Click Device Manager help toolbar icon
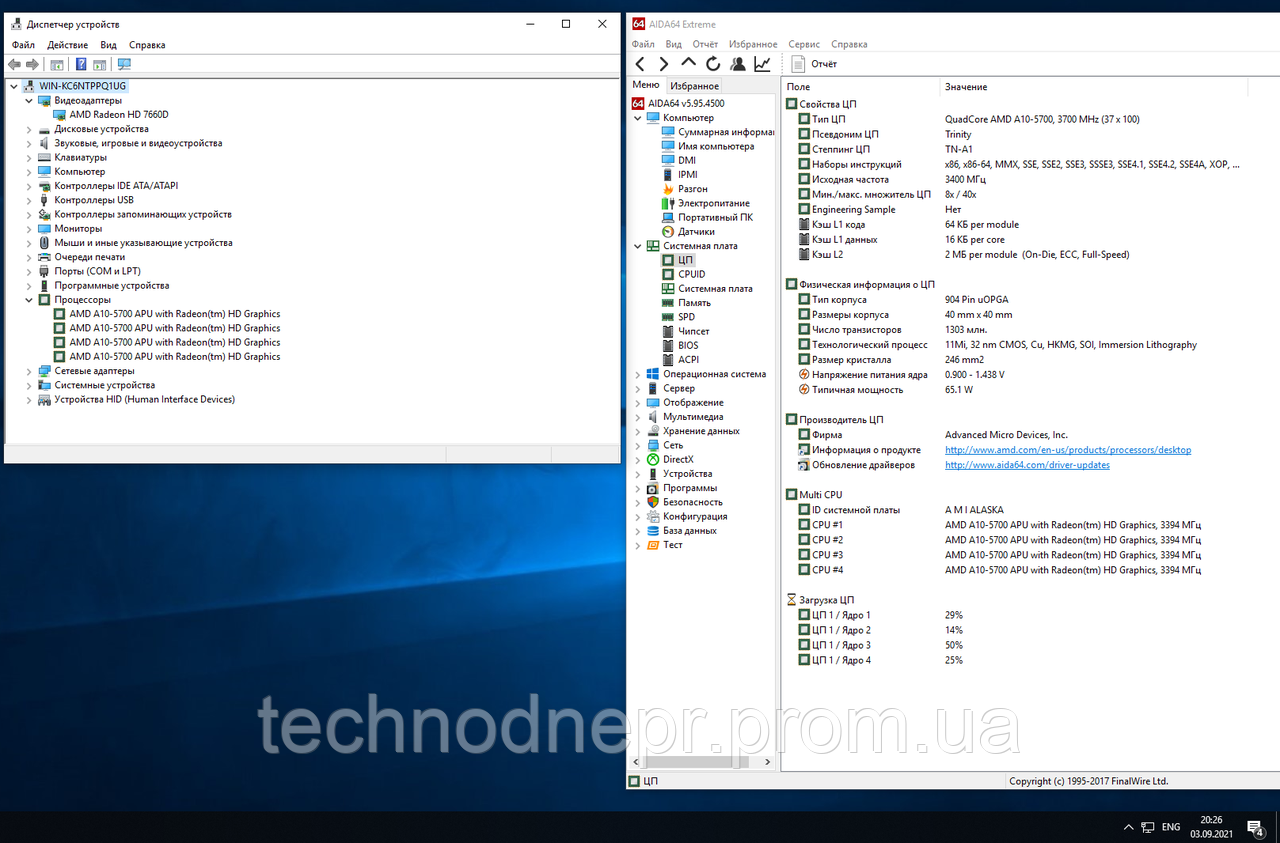The height and width of the screenshot is (843, 1280). (81, 64)
